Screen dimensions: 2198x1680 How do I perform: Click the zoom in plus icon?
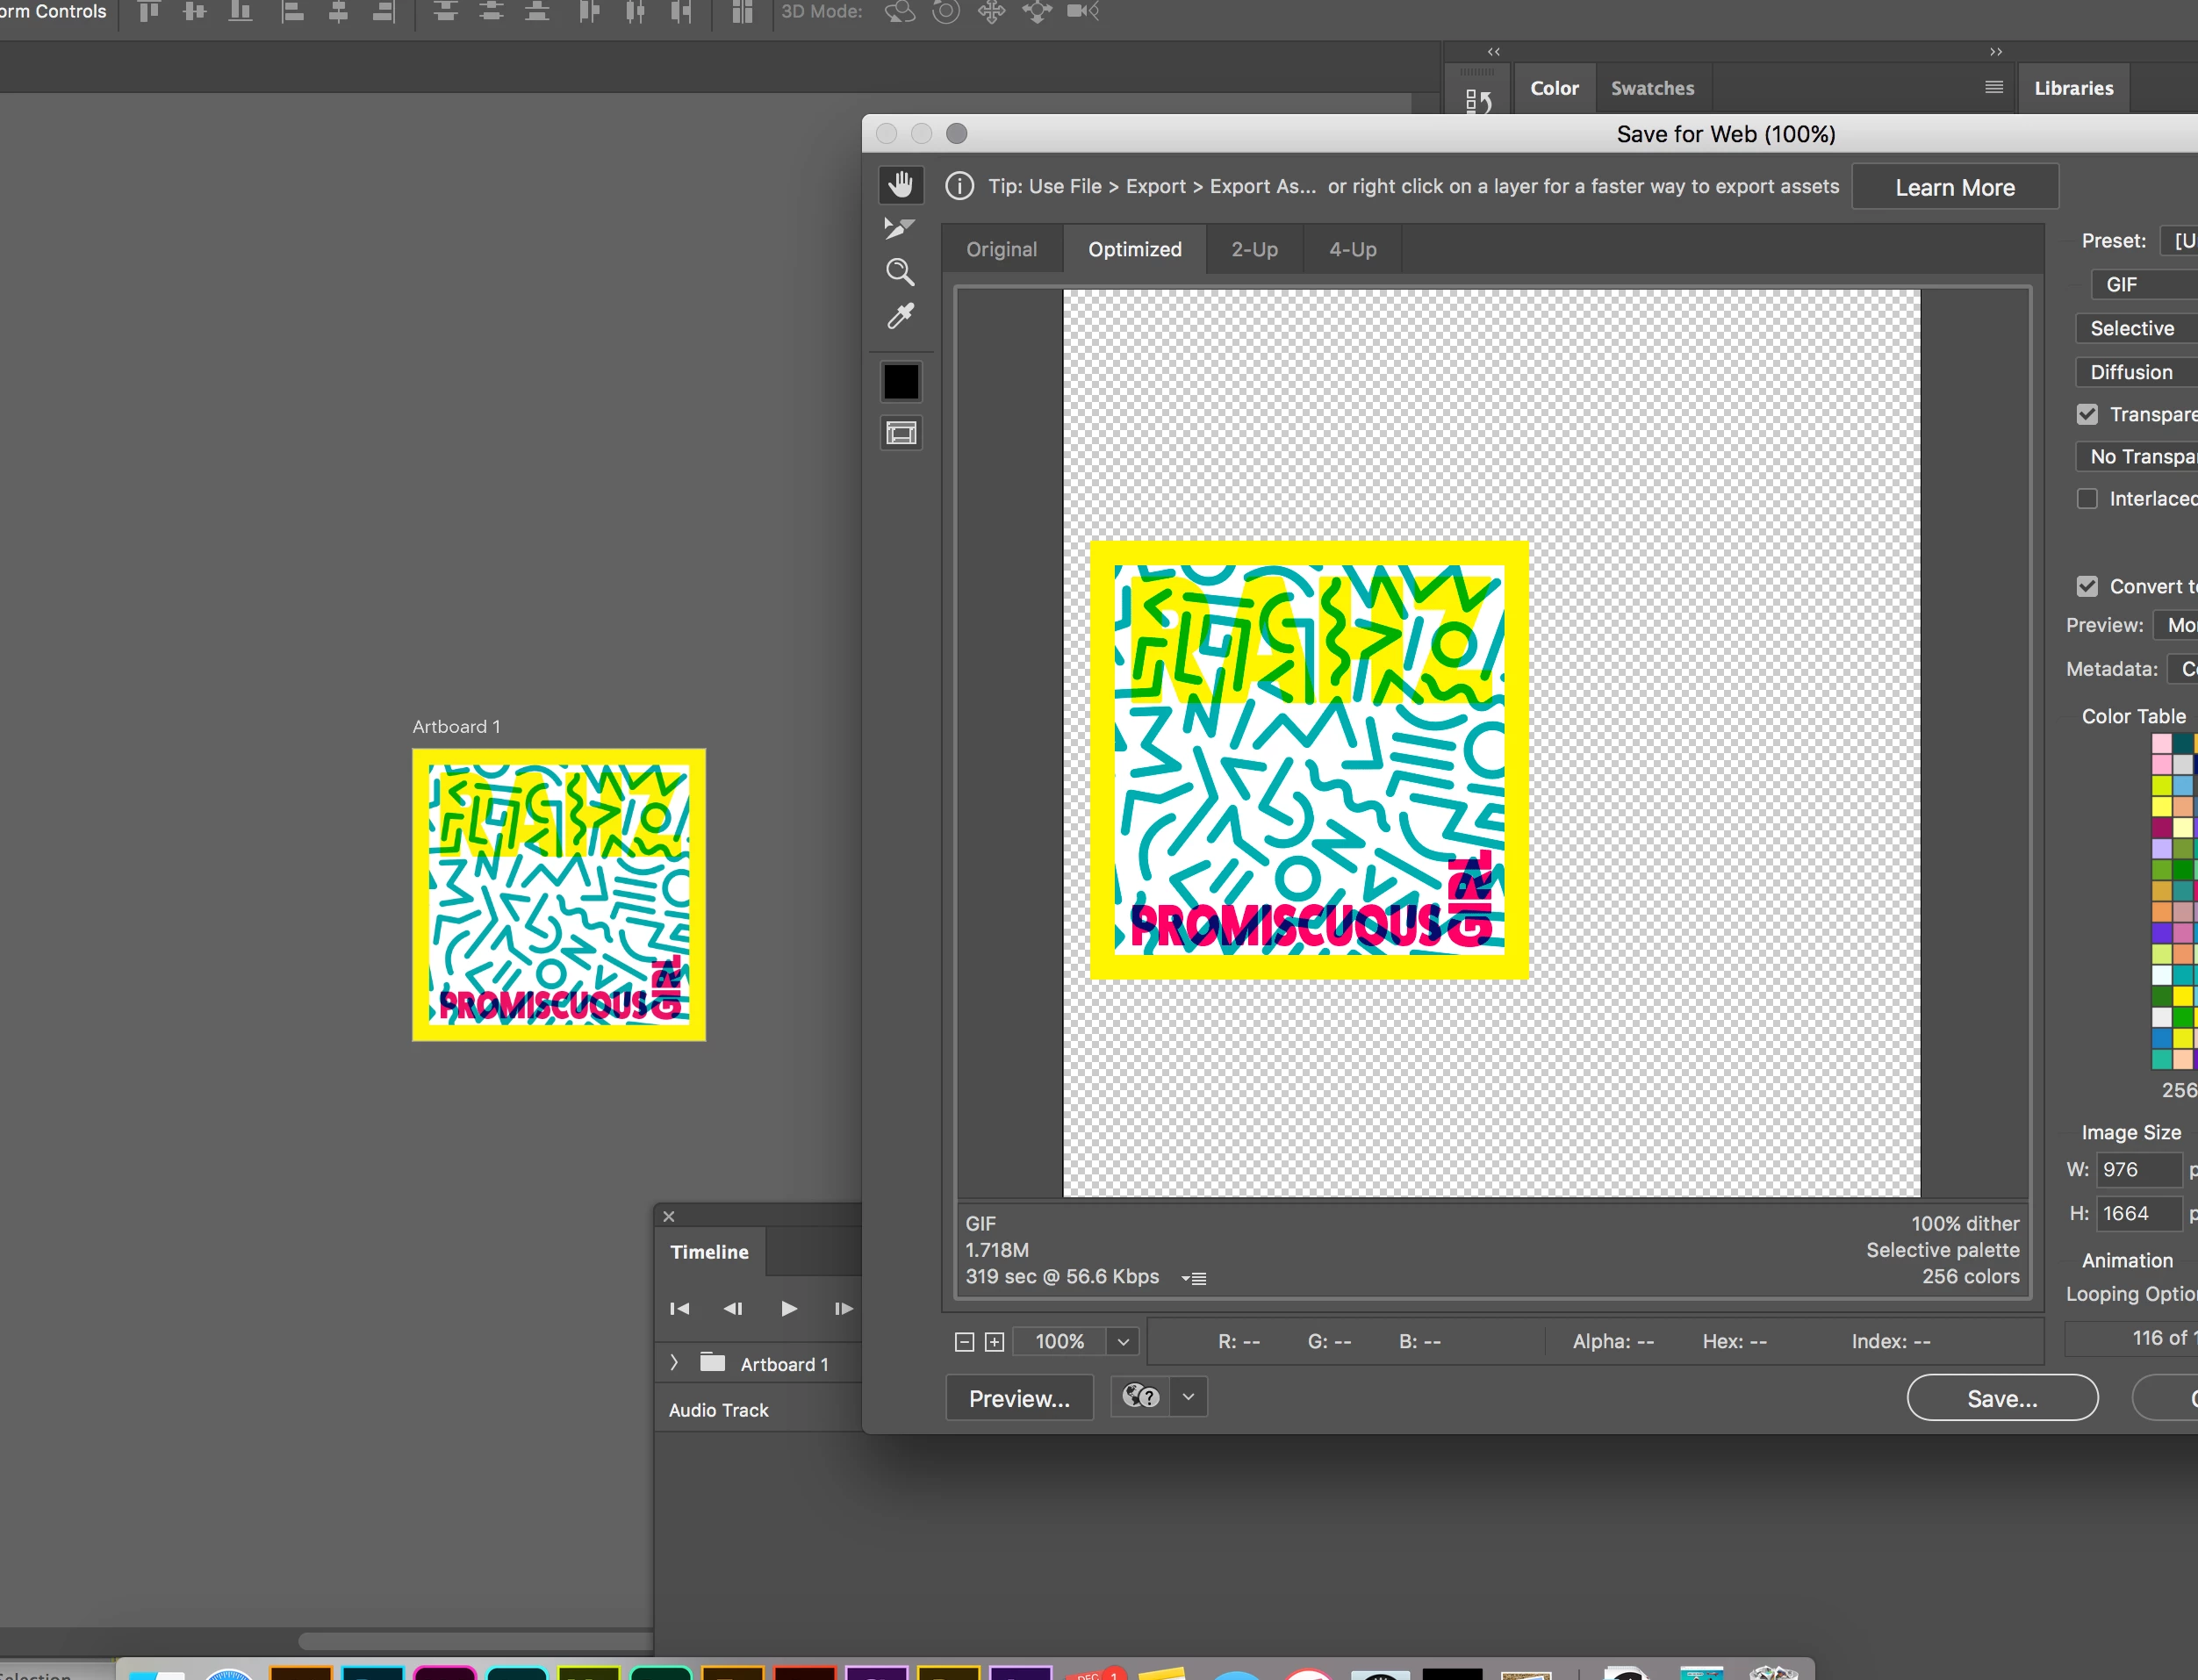click(994, 1342)
